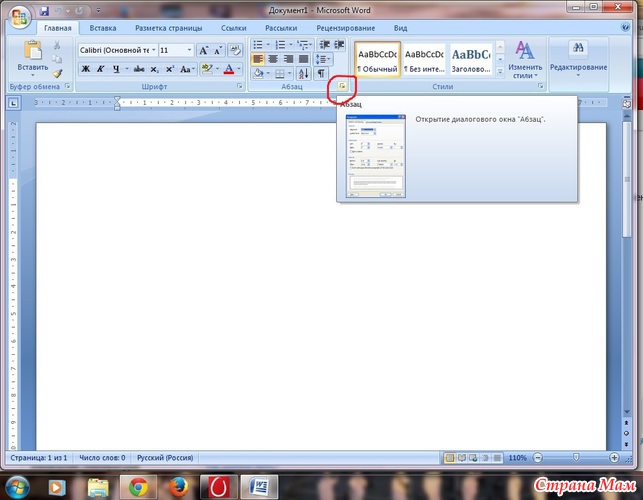The width and height of the screenshot is (643, 500).
Task: Click the Cut scissors icon
Action: coord(57,45)
